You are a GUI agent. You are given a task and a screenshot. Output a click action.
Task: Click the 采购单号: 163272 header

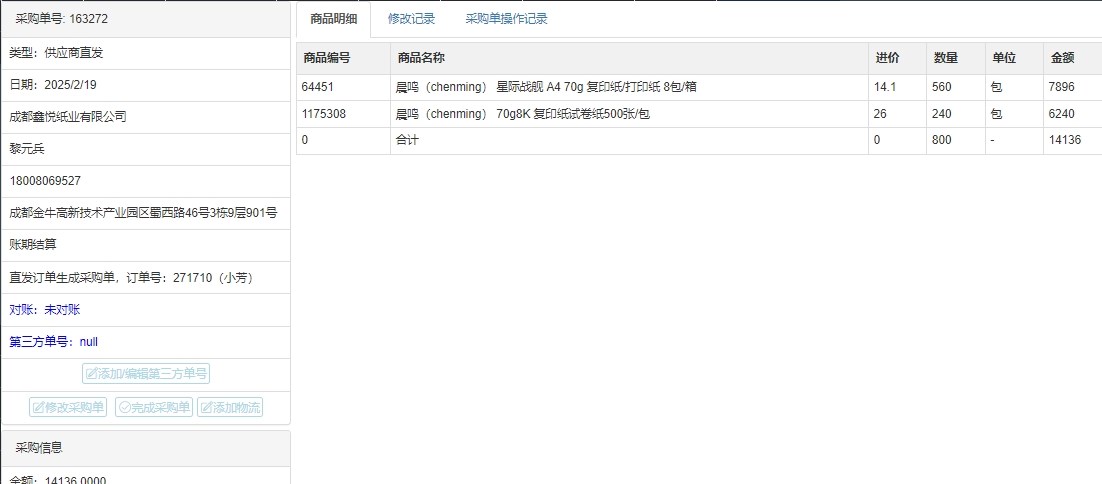pyautogui.click(x=145, y=19)
